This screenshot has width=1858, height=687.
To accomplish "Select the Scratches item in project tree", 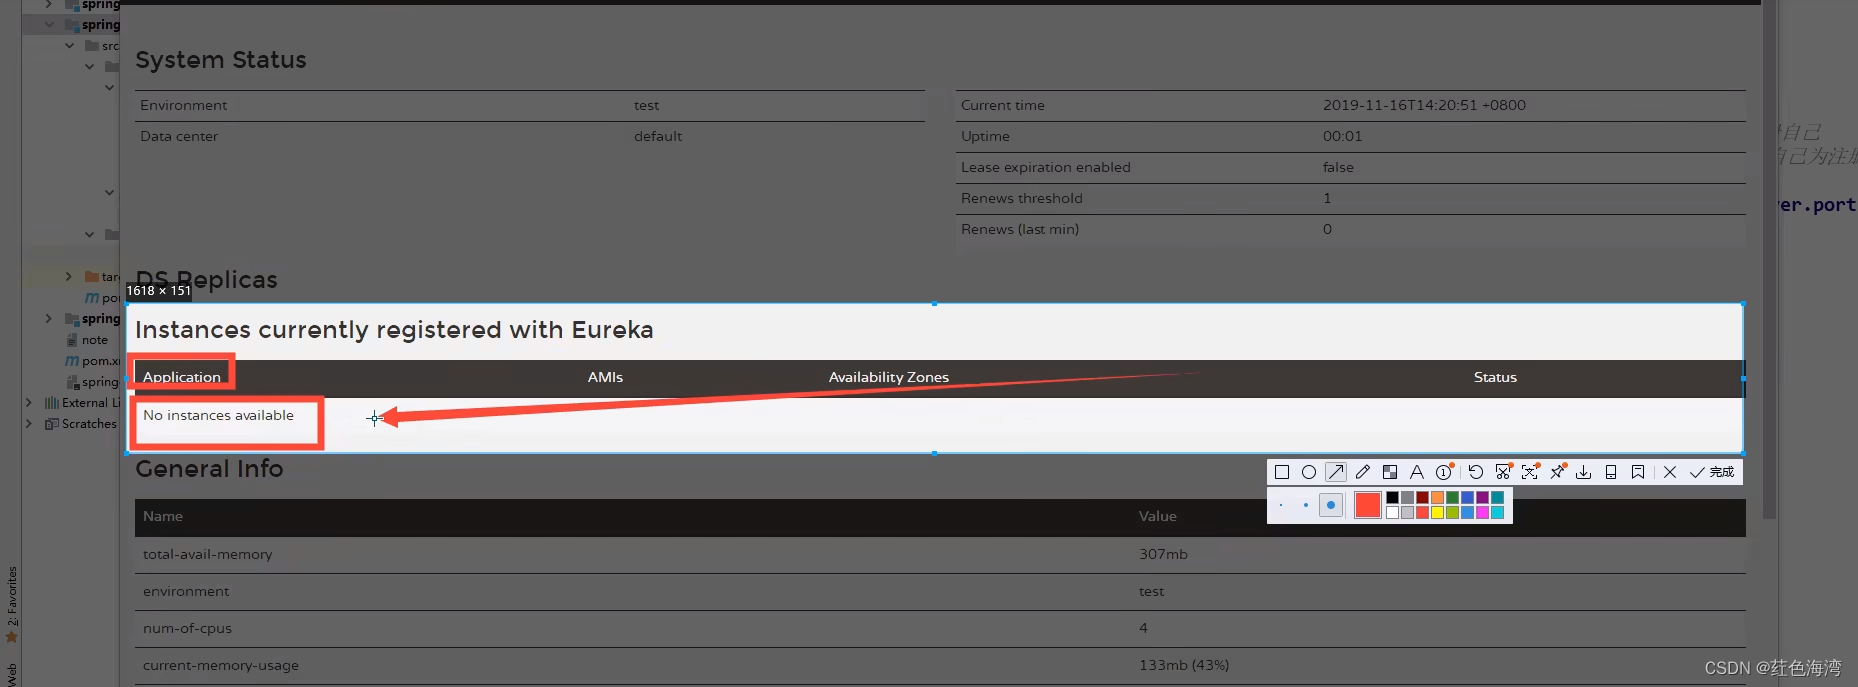I will 81,424.
